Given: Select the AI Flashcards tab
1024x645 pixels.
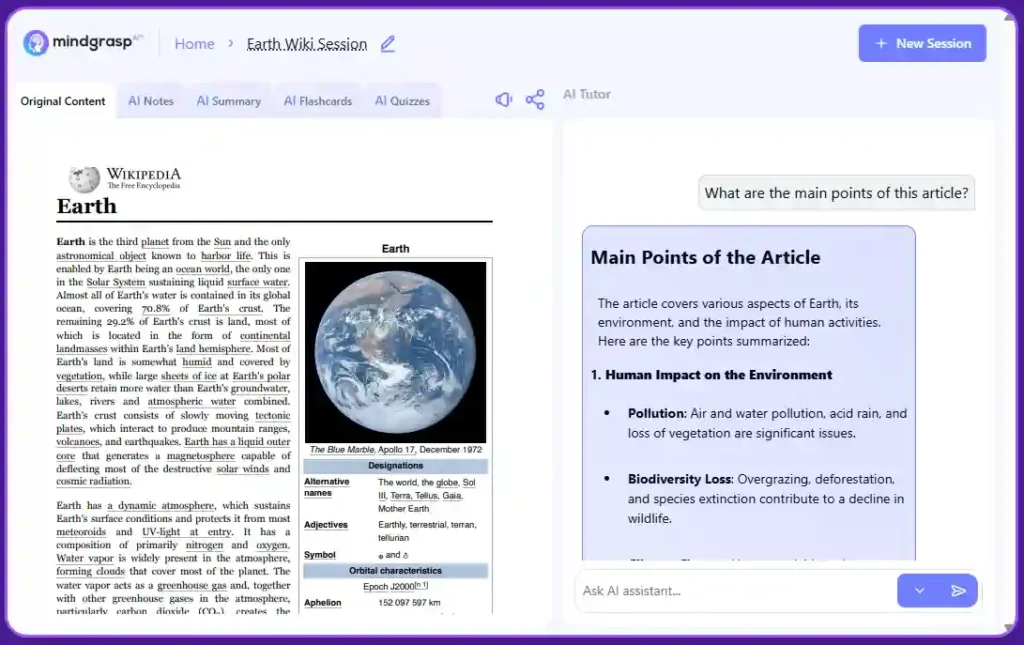Looking at the screenshot, I should (317, 101).
